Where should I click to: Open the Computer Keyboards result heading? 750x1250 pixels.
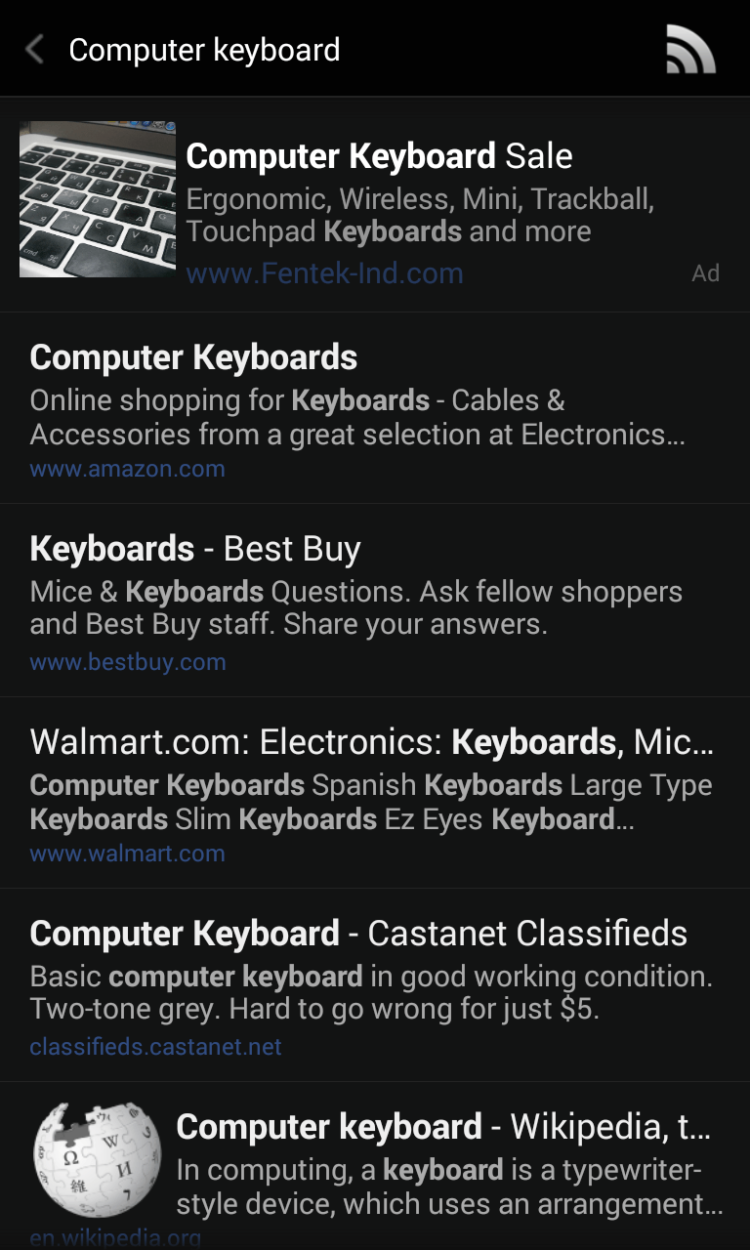[193, 358]
